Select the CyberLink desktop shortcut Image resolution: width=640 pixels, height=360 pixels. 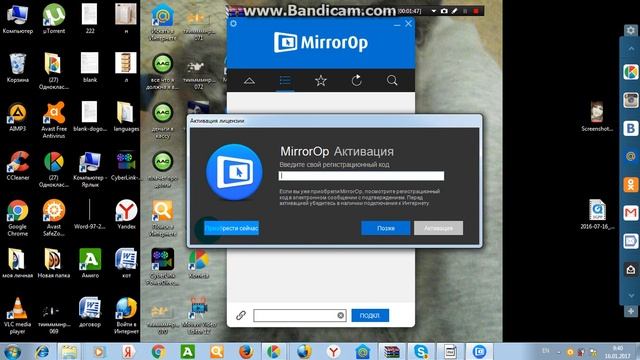point(127,166)
